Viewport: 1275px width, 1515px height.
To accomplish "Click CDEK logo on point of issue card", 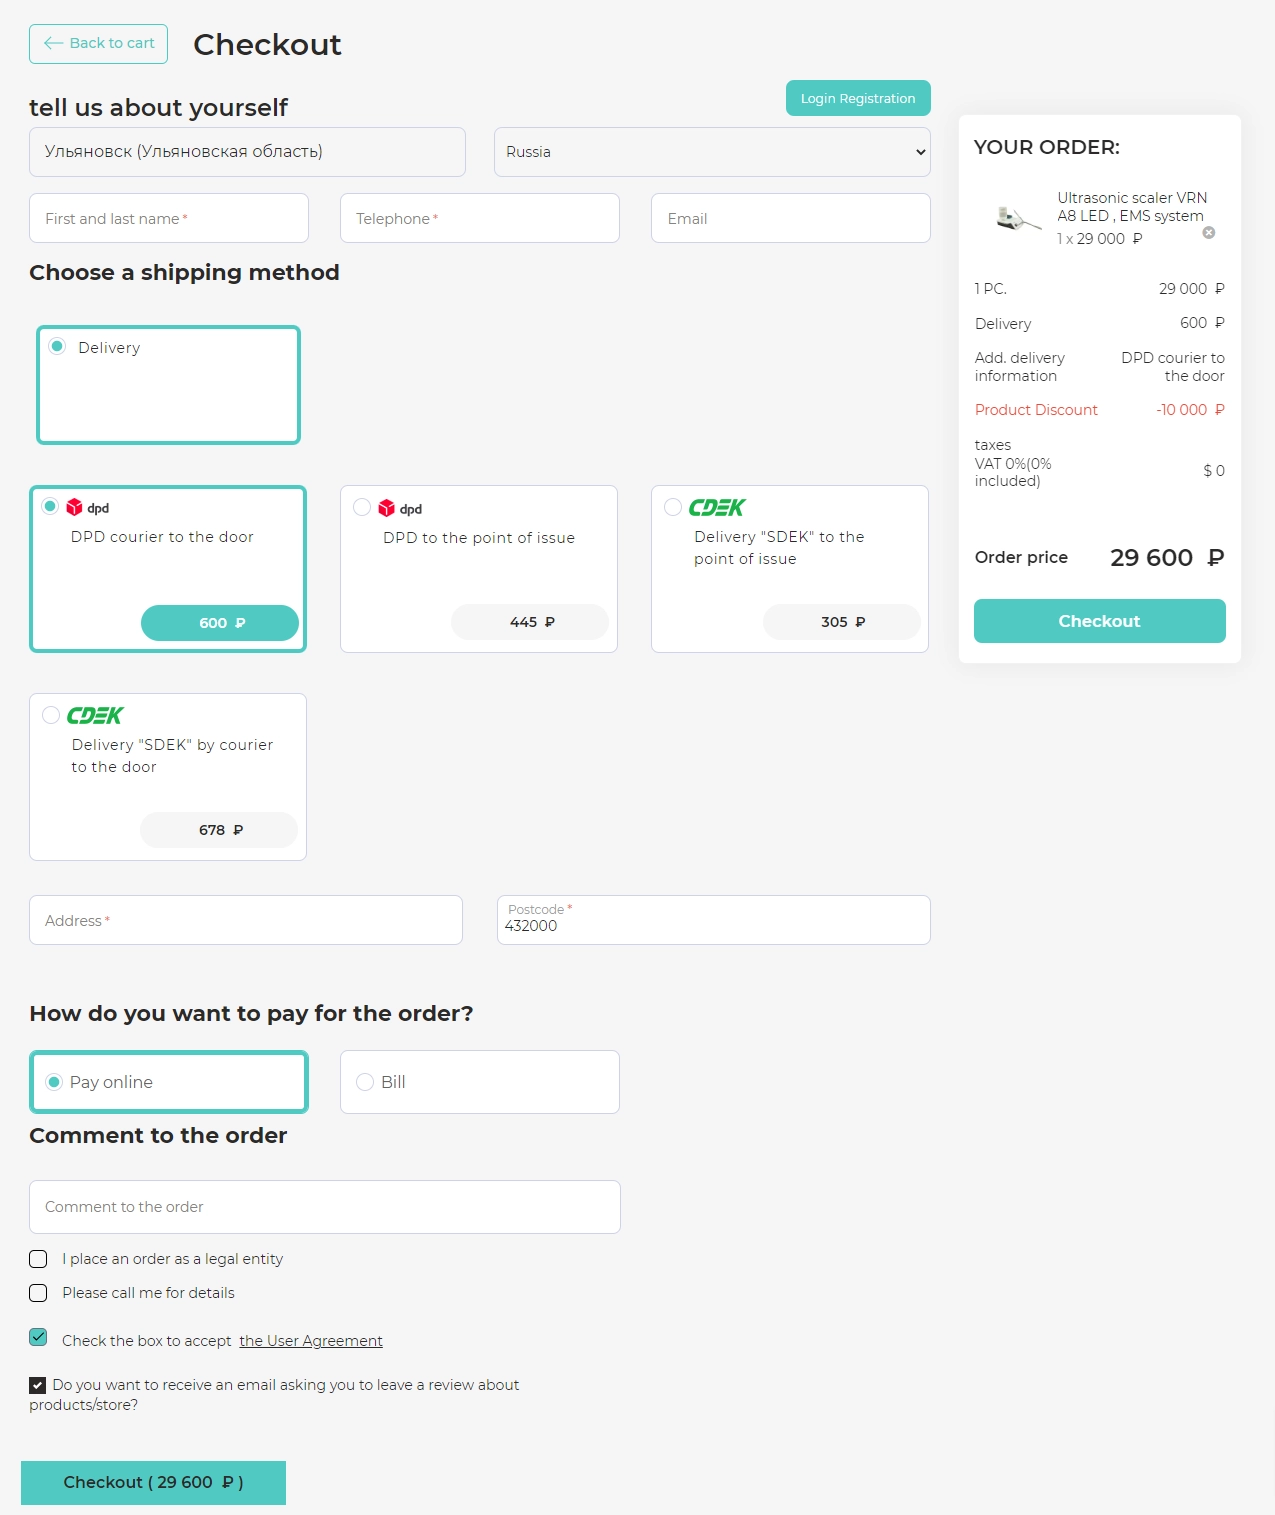I will coord(717,508).
